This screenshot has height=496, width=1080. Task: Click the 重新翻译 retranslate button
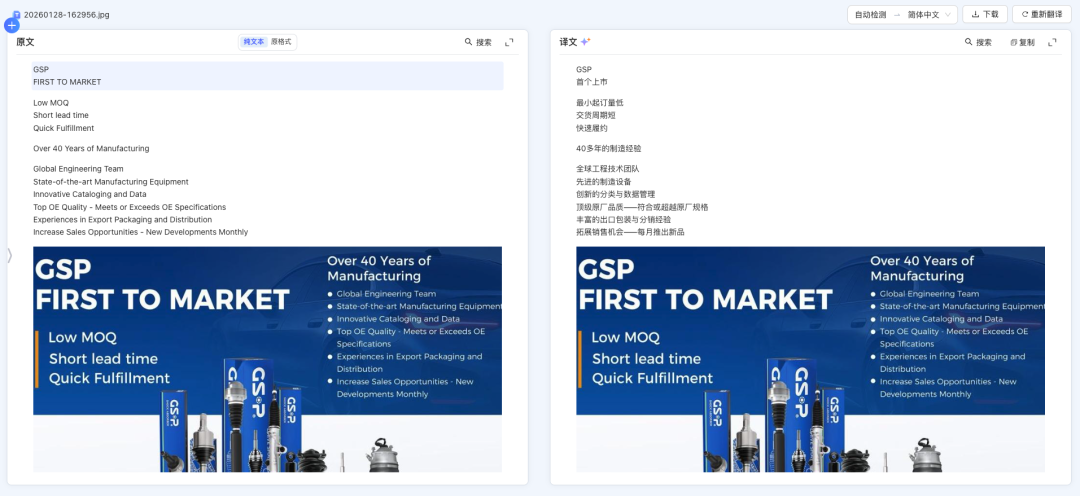[1041, 14]
